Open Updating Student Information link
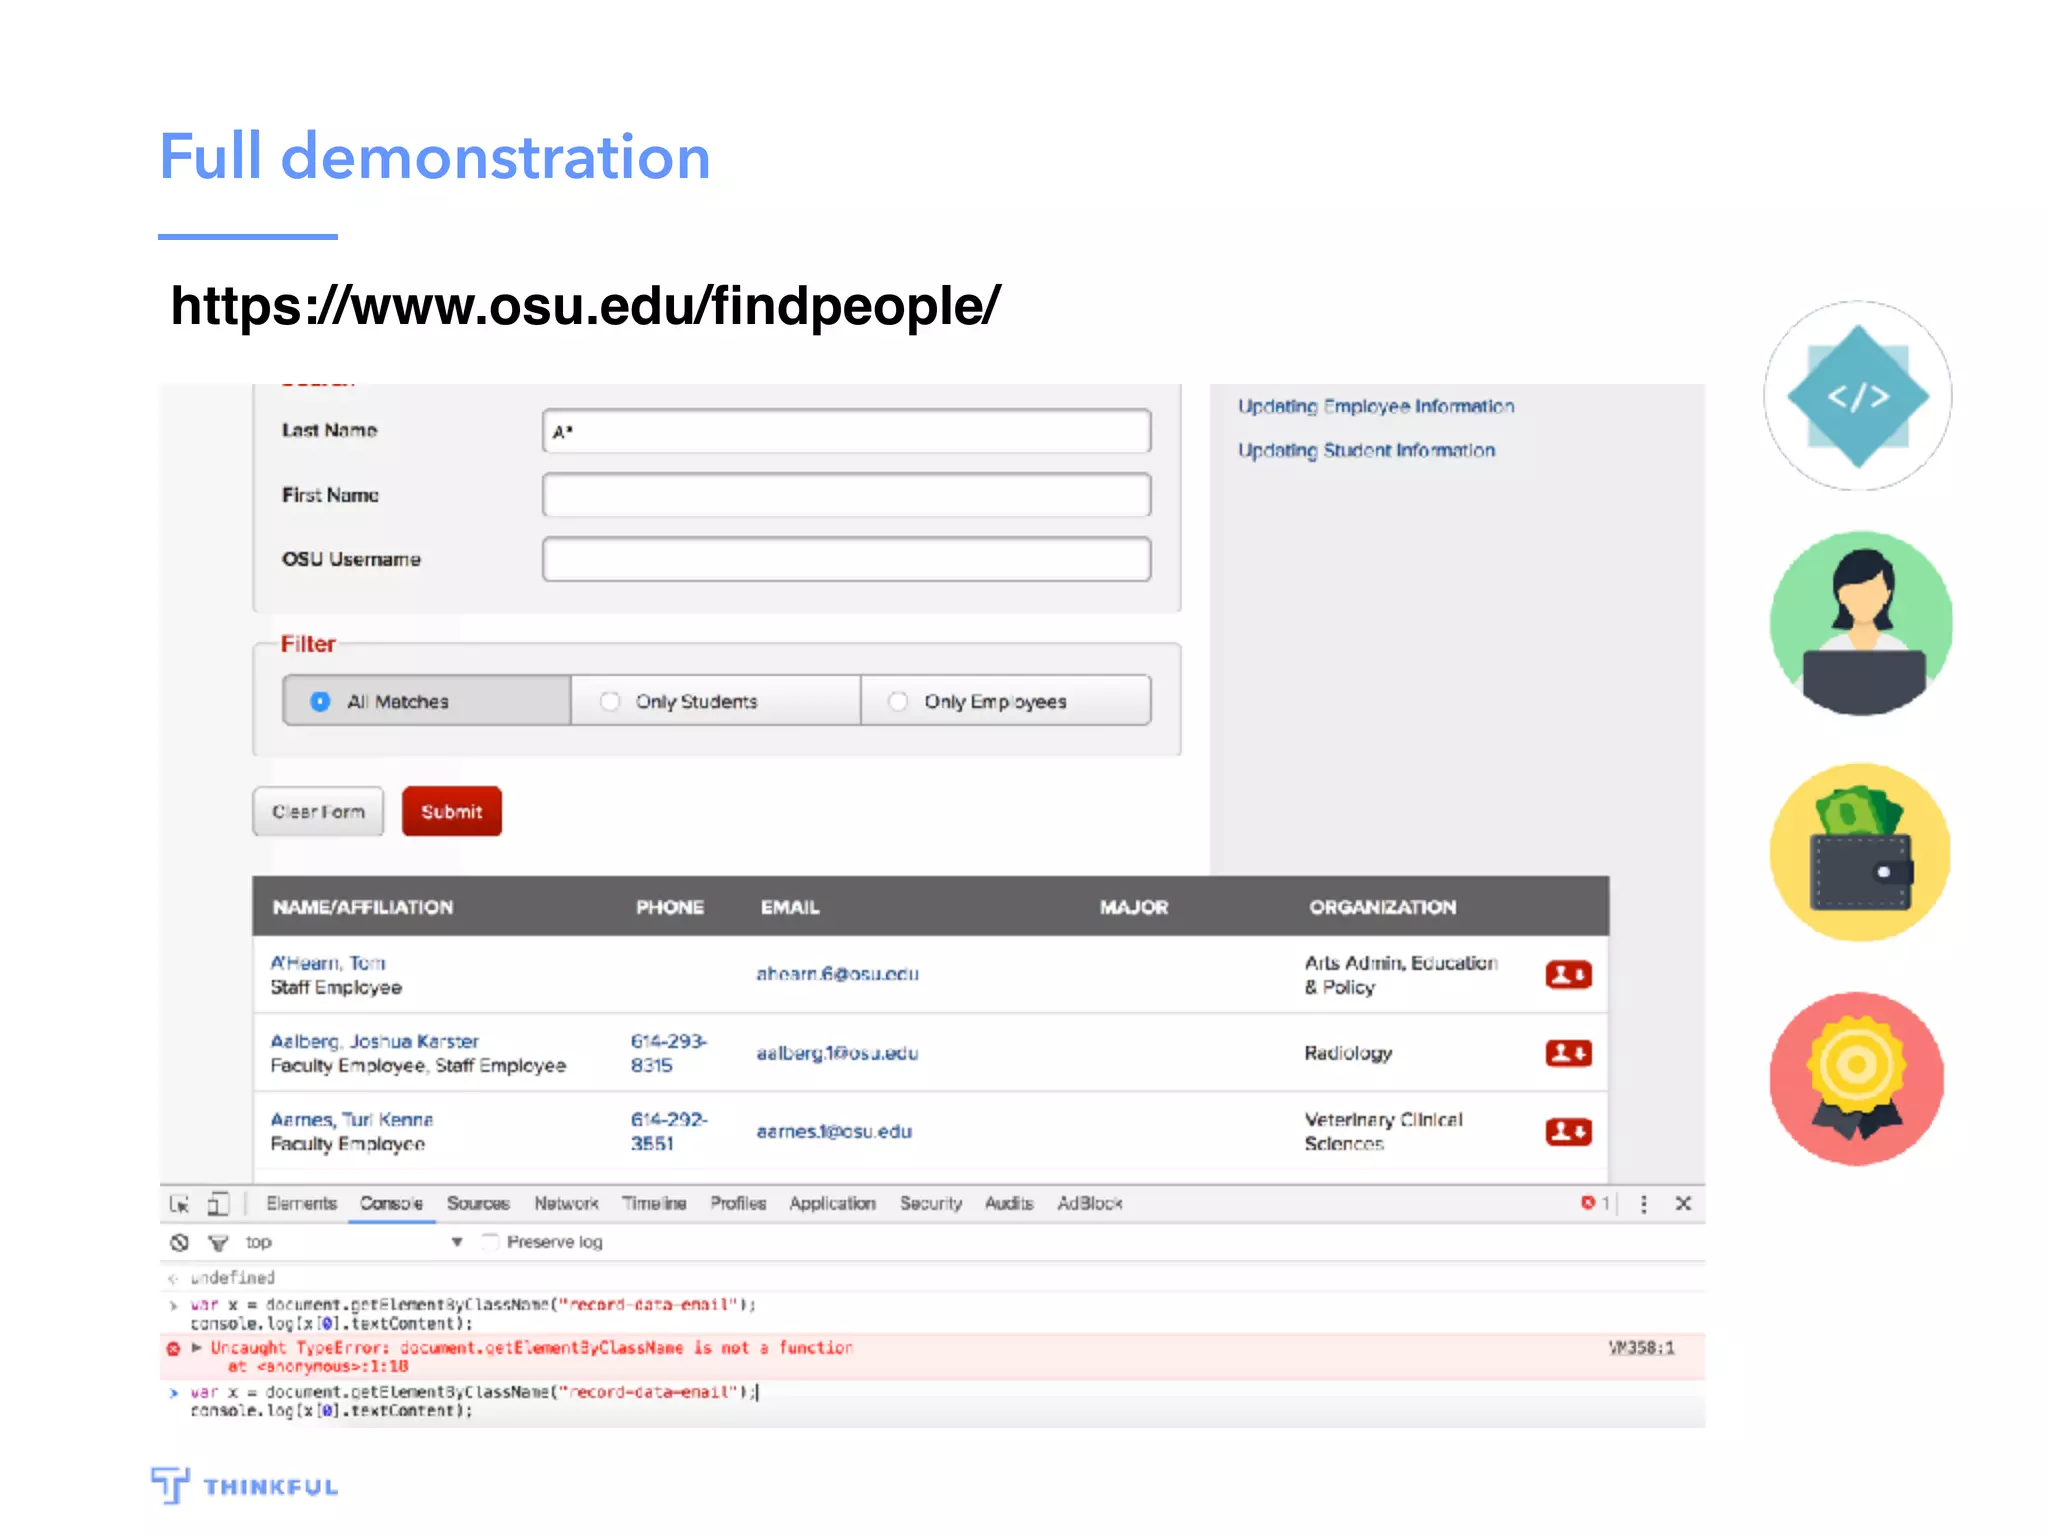 pos(1366,450)
